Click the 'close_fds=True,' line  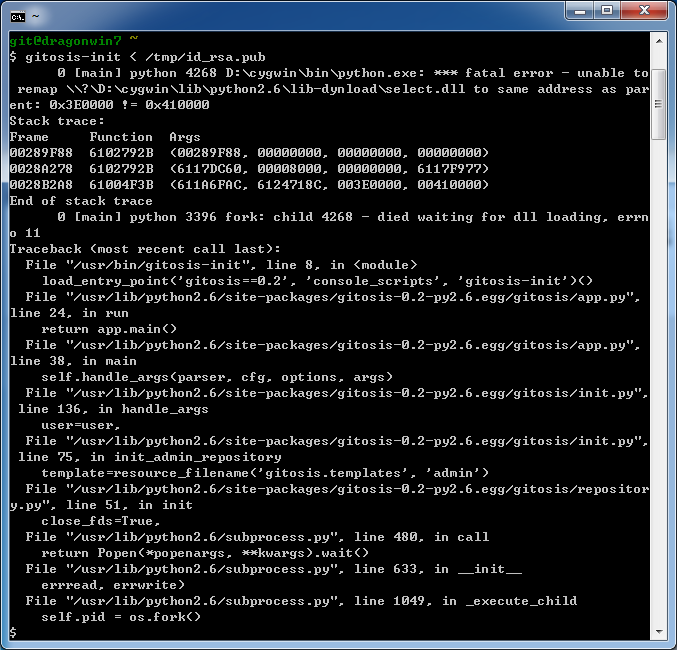coord(101,521)
